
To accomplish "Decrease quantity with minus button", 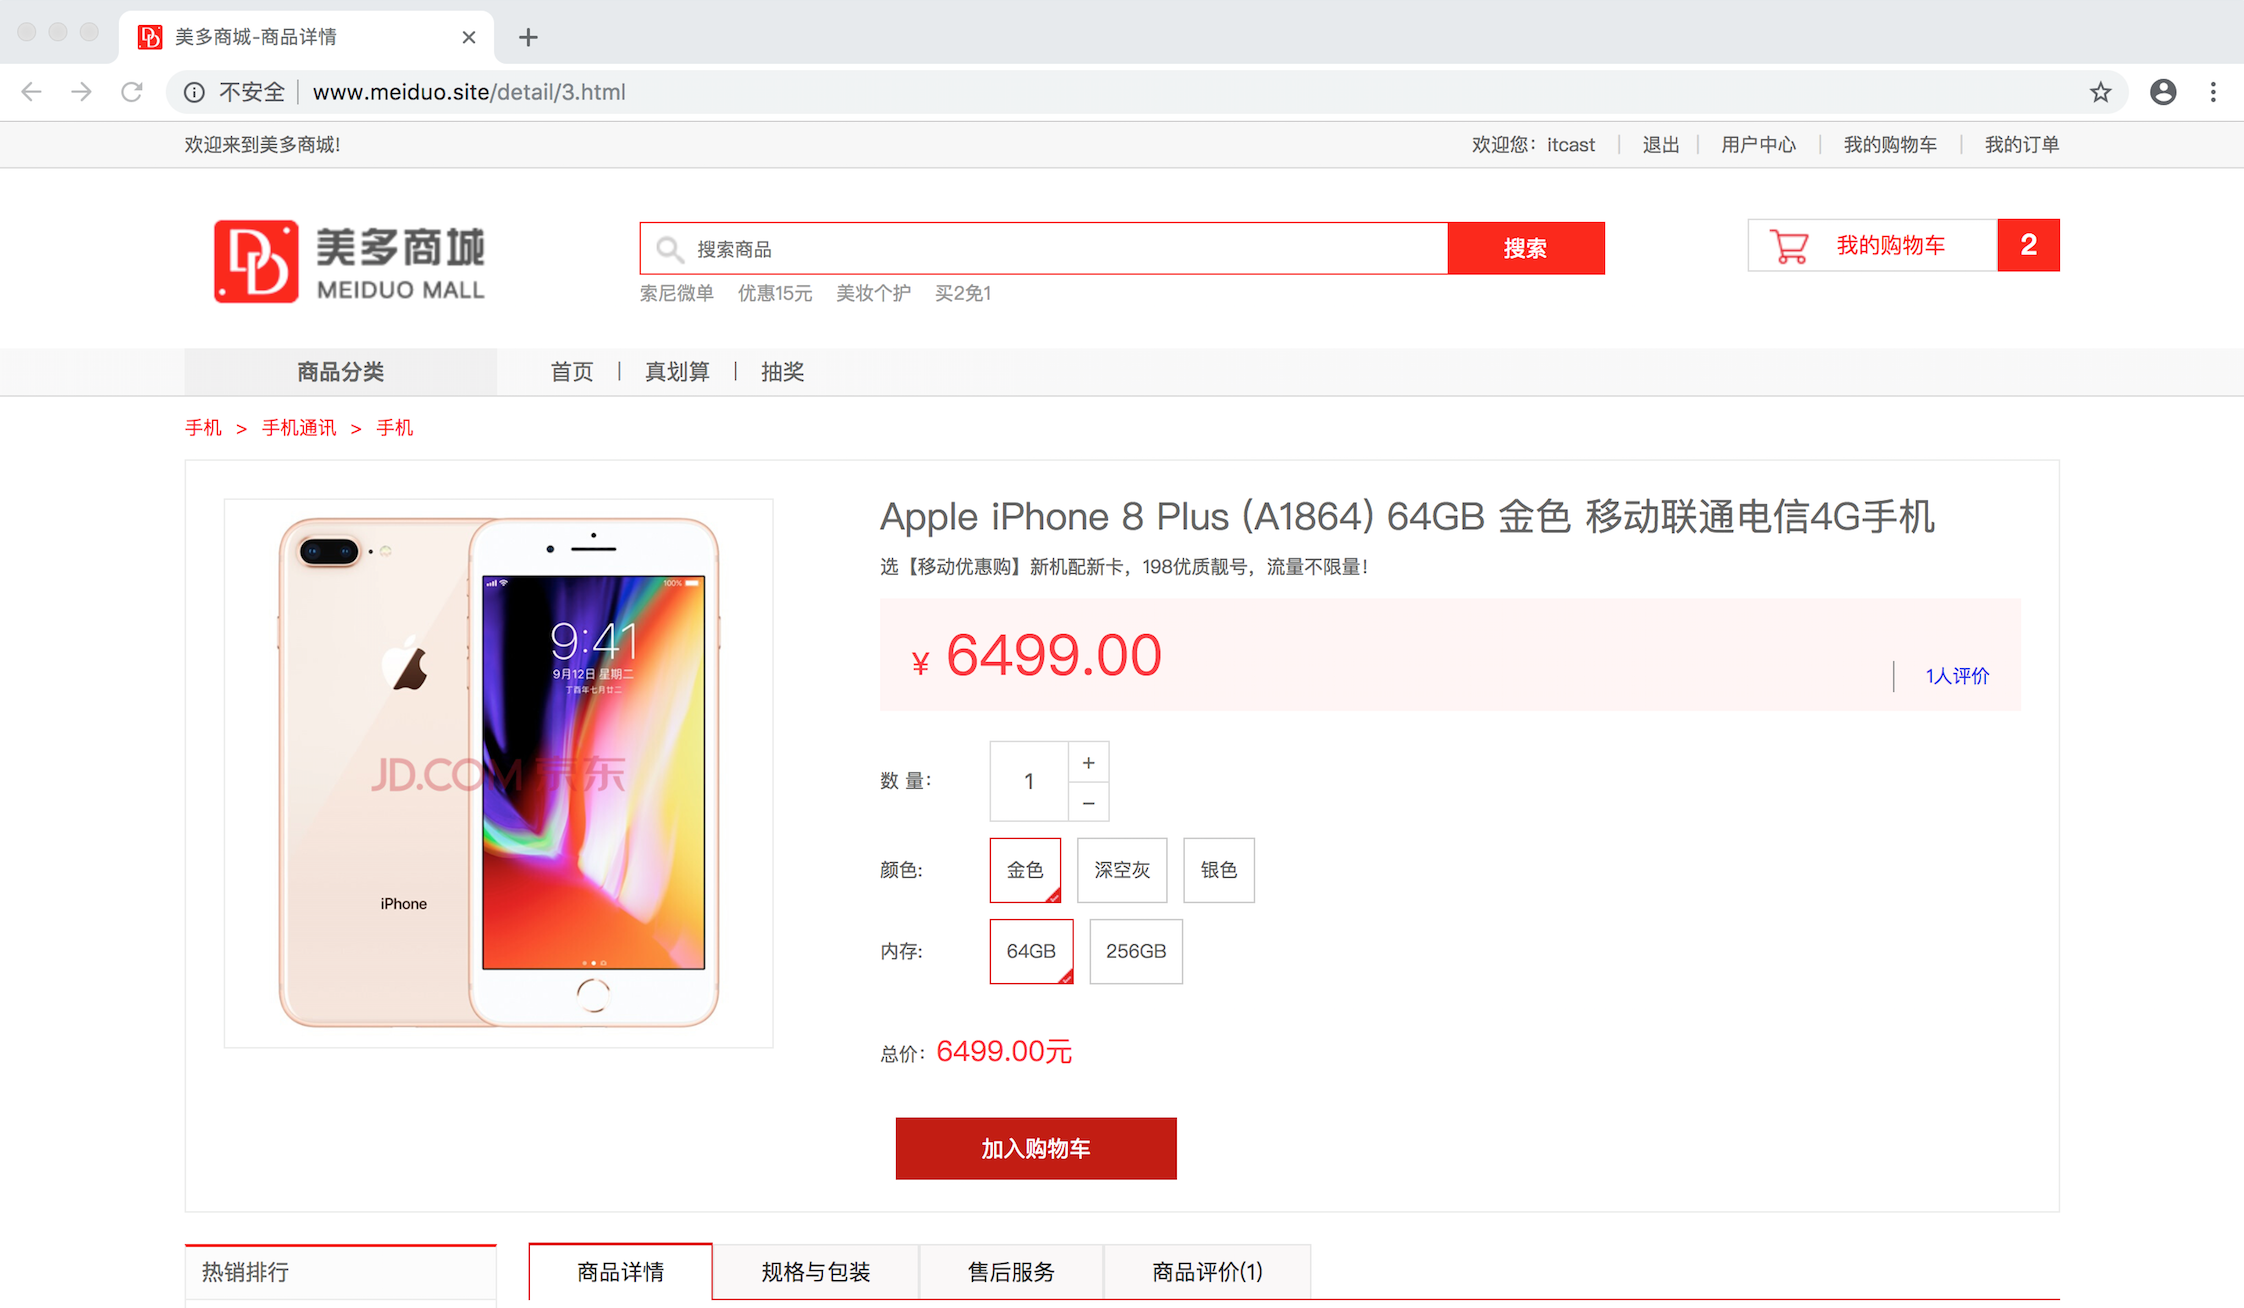I will (x=1089, y=803).
